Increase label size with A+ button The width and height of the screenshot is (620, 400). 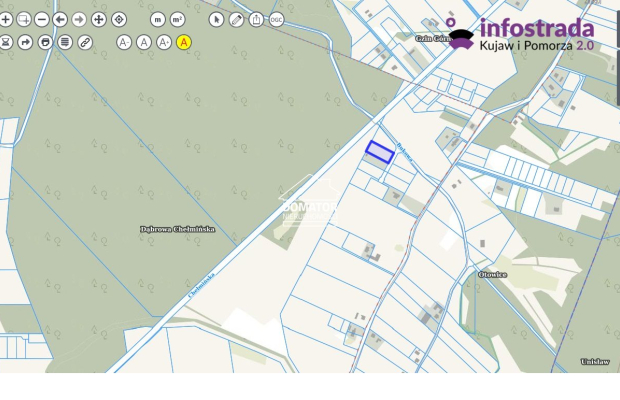click(164, 42)
